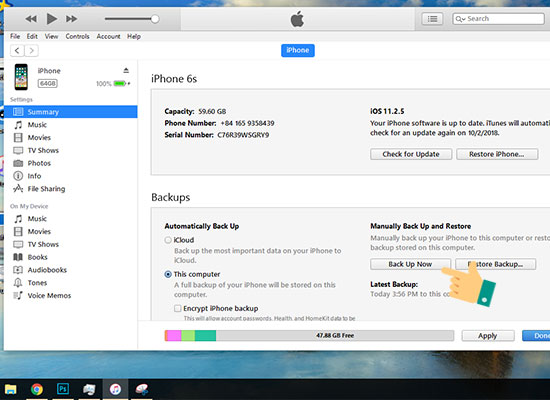Viewport: 550px width, 400px height.
Task: Open Google Chrome from the taskbar
Action: click(36, 389)
